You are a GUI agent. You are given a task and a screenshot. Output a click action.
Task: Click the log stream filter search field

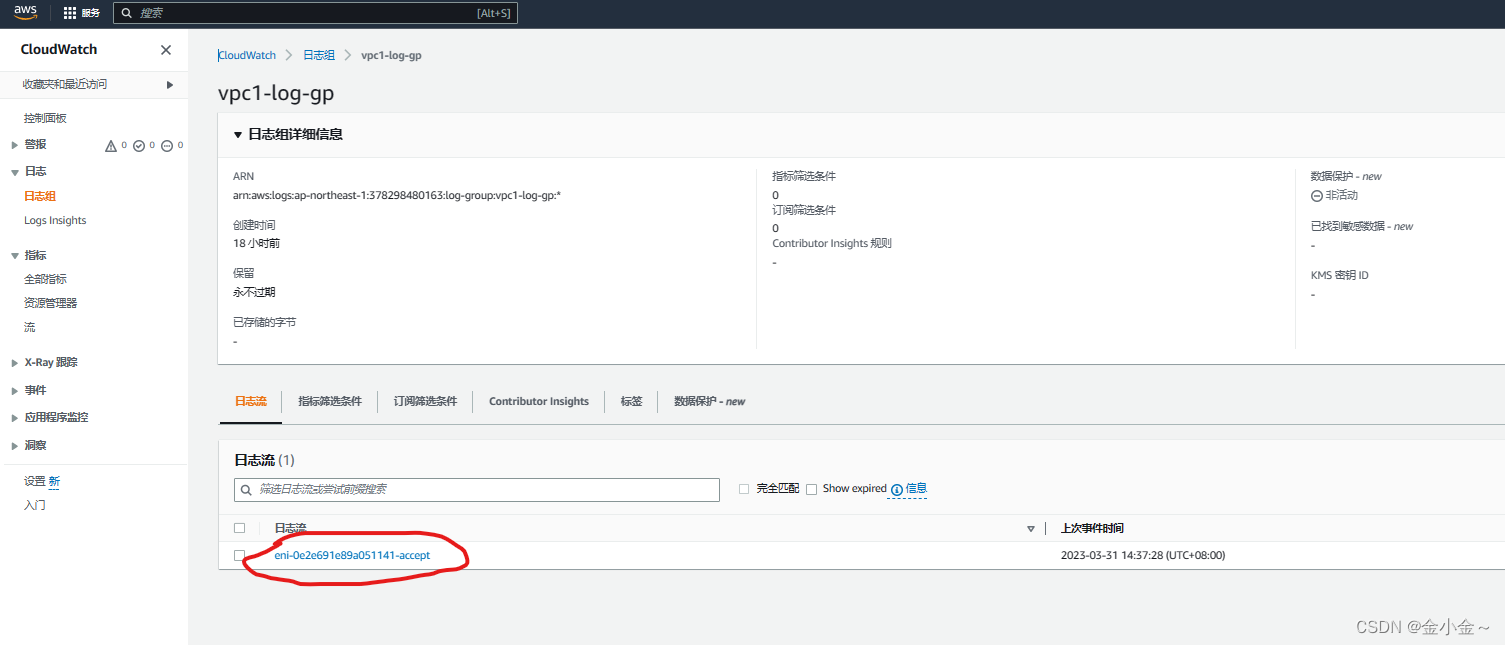[477, 489]
